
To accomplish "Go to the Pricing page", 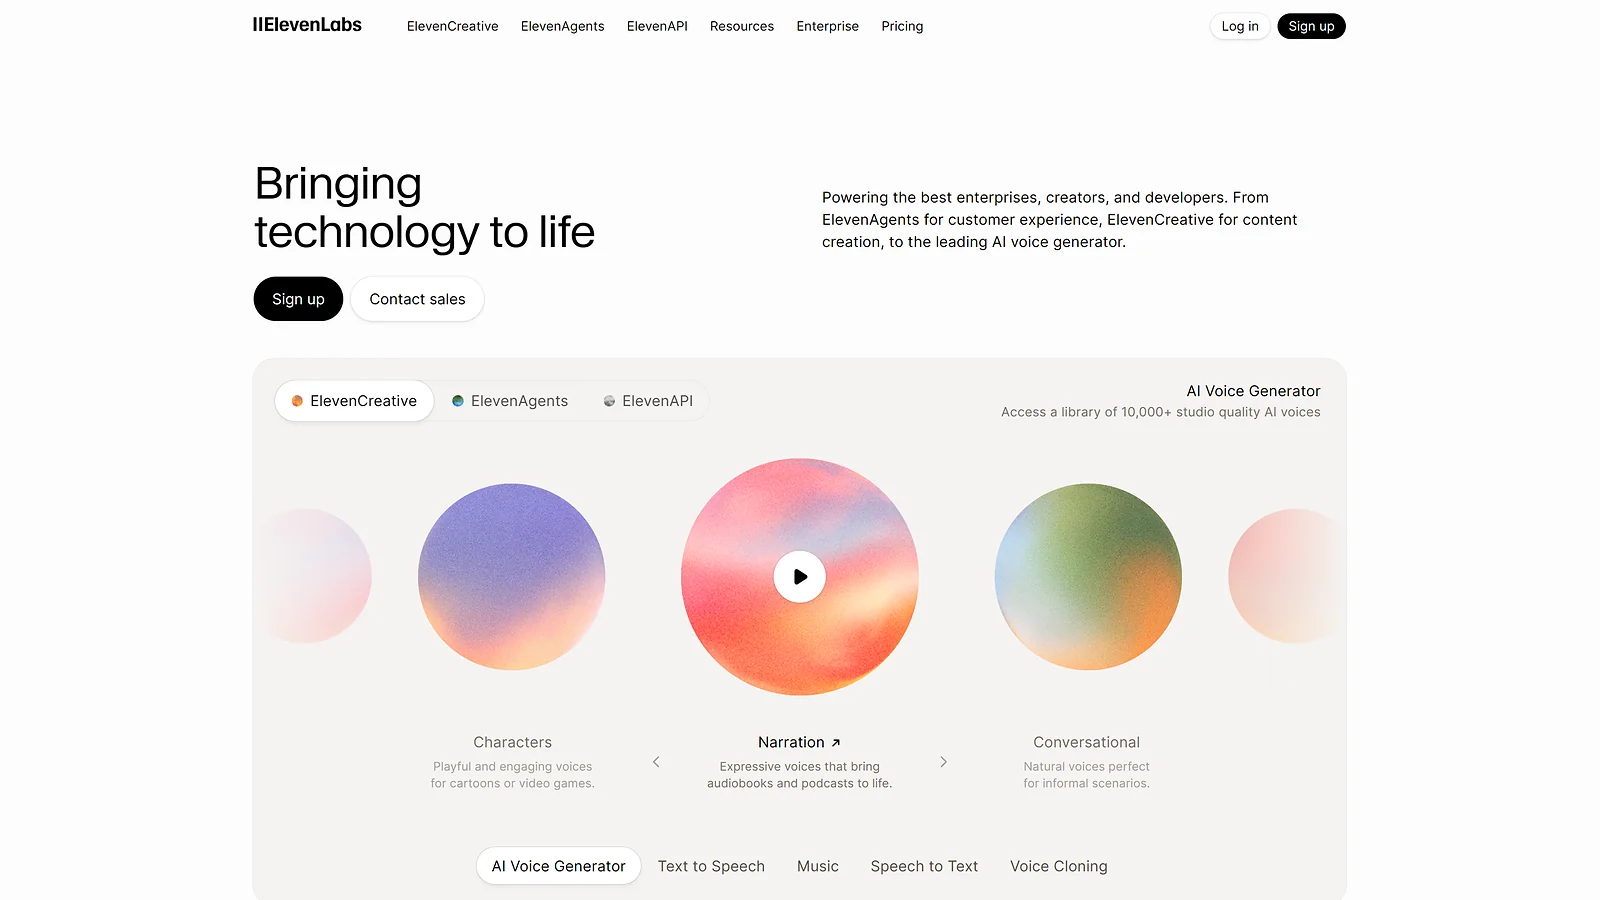I will 902,26.
